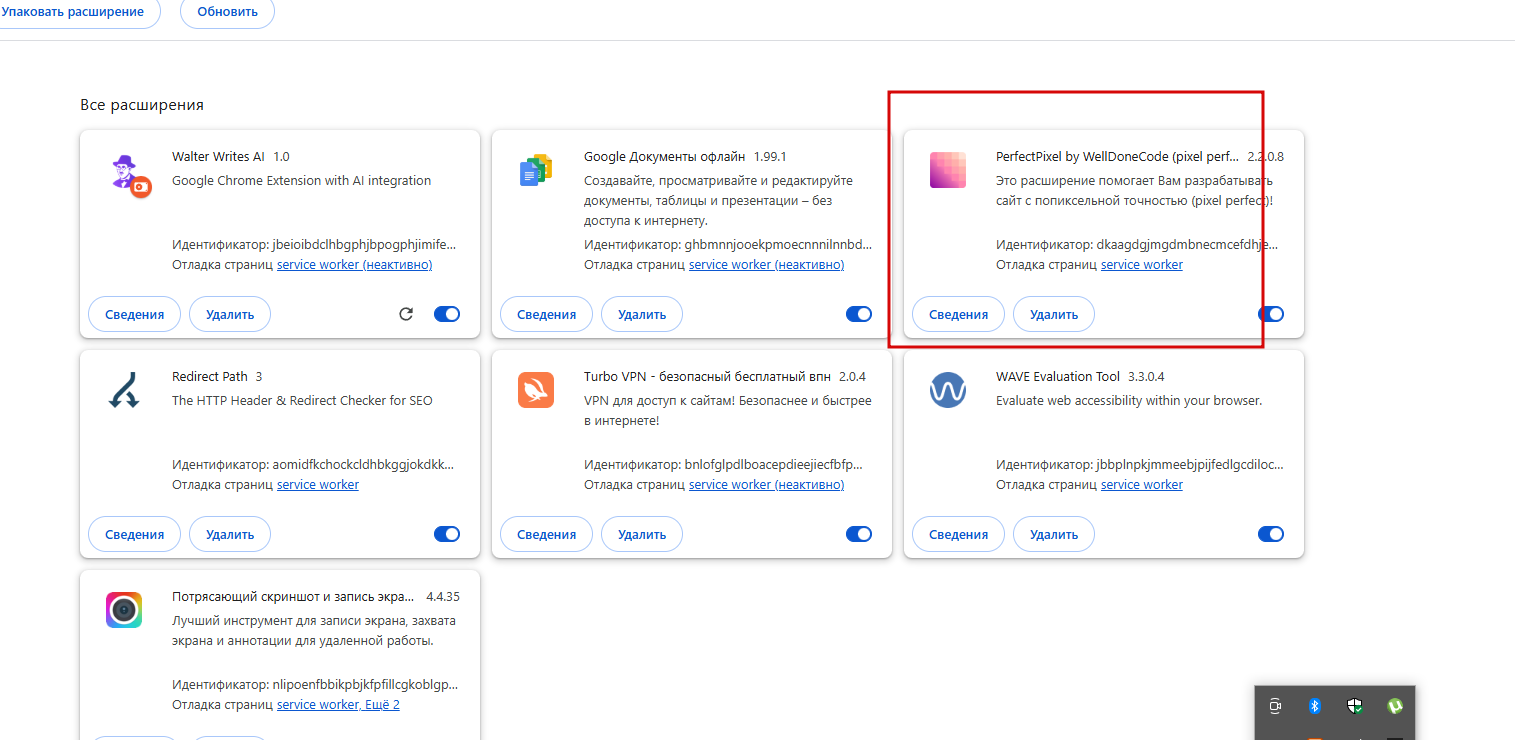This screenshot has height=740, width=1515.
Task: Click the Turbo VPN extension icon
Action: tap(536, 390)
